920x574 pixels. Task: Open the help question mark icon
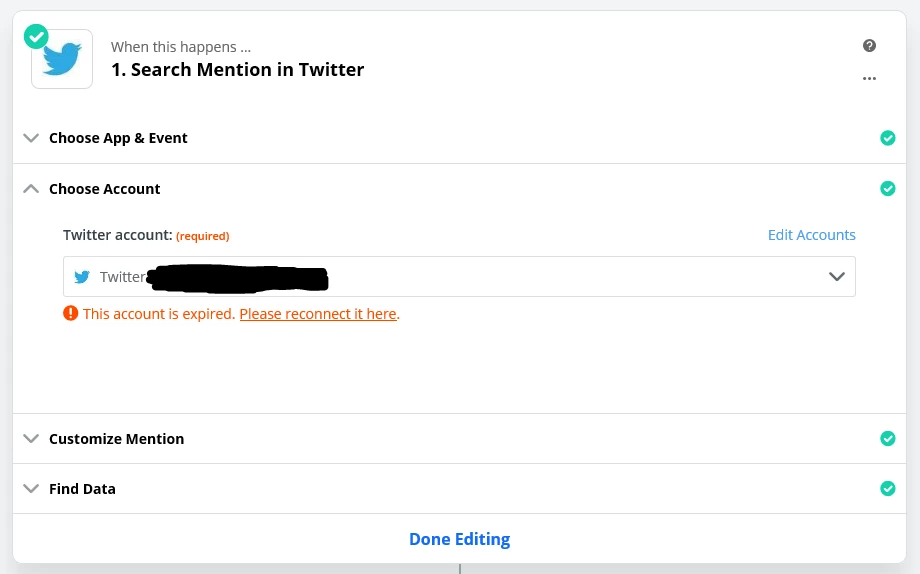pyautogui.click(x=869, y=46)
